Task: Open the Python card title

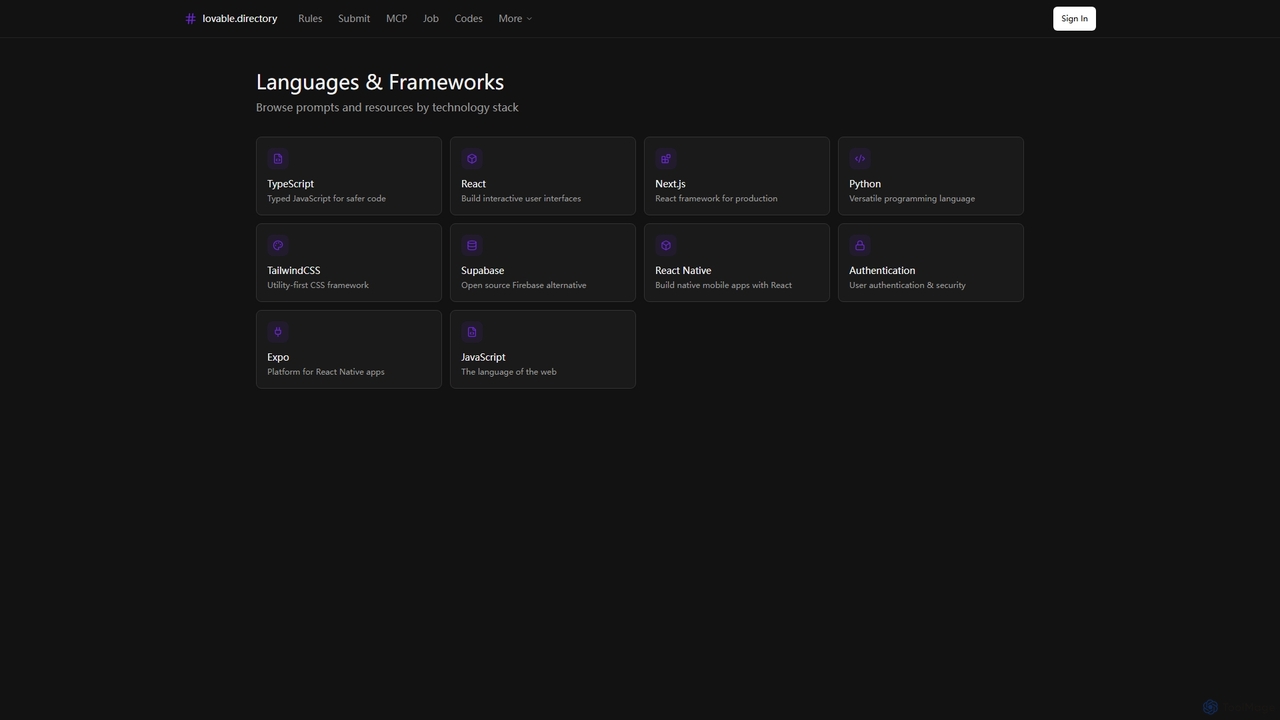Action: pos(865,184)
